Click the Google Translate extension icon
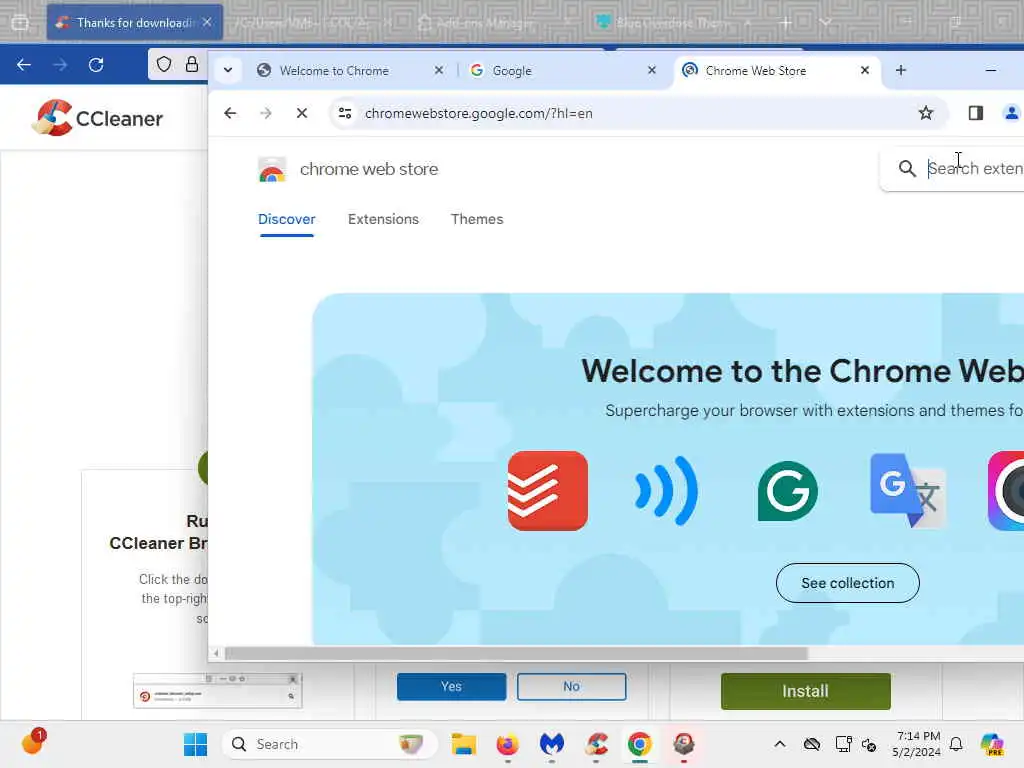1024x768 pixels. coord(908,490)
